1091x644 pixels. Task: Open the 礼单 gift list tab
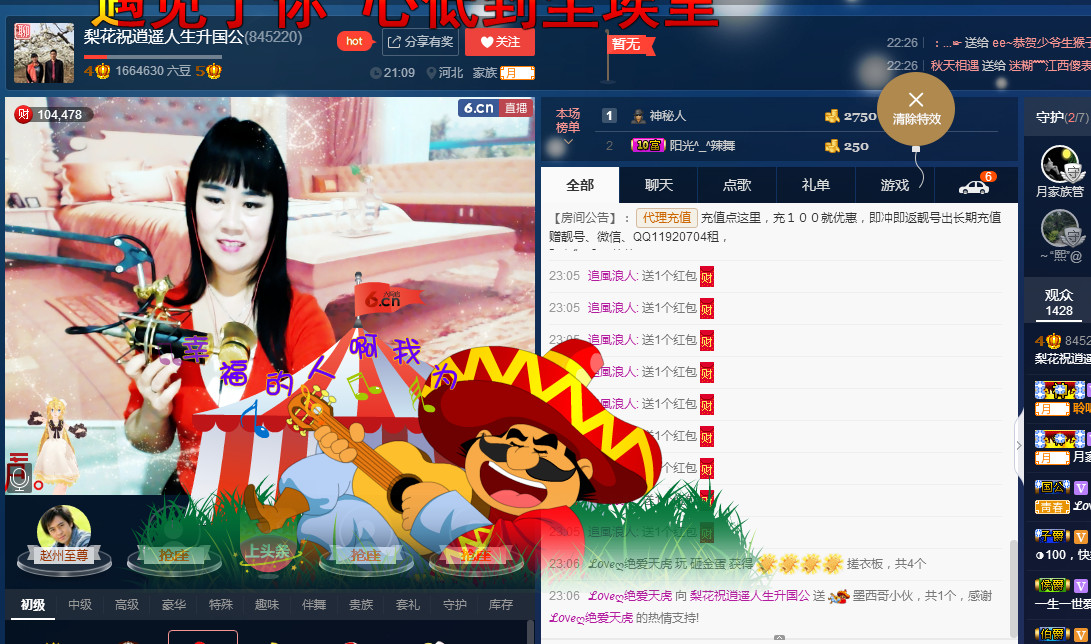(816, 185)
